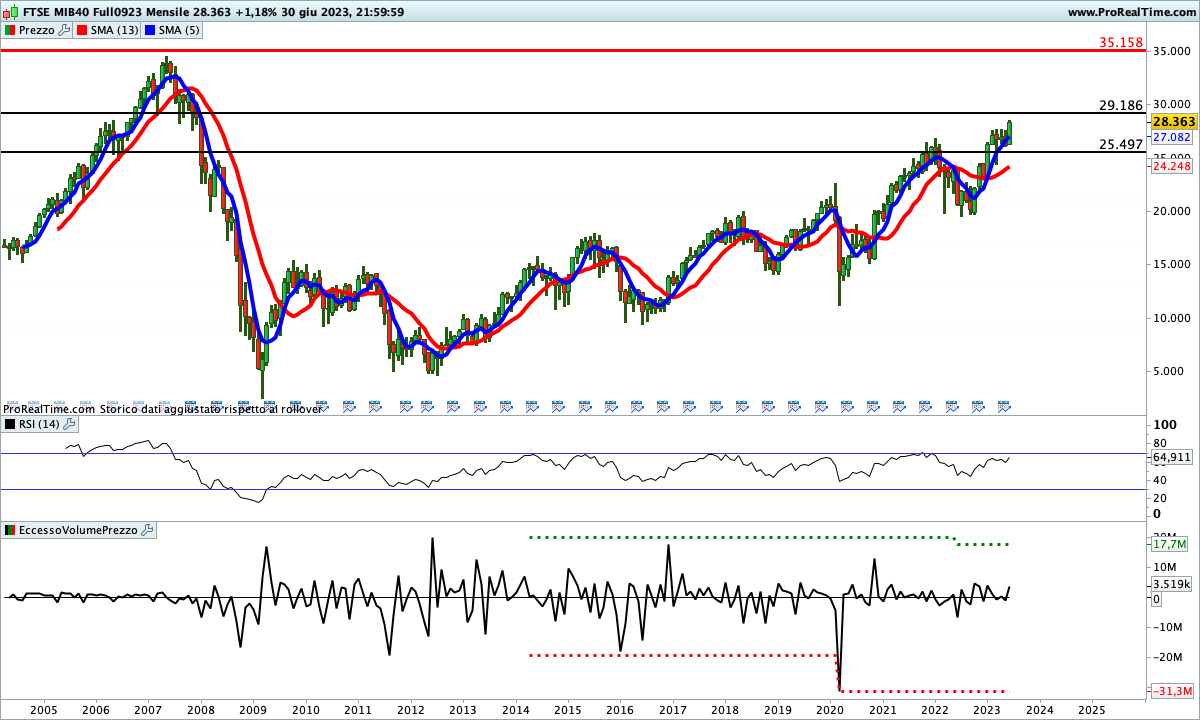The image size is (1200, 720).
Task: Click the -20M volume axis label
Action: (1166, 657)
